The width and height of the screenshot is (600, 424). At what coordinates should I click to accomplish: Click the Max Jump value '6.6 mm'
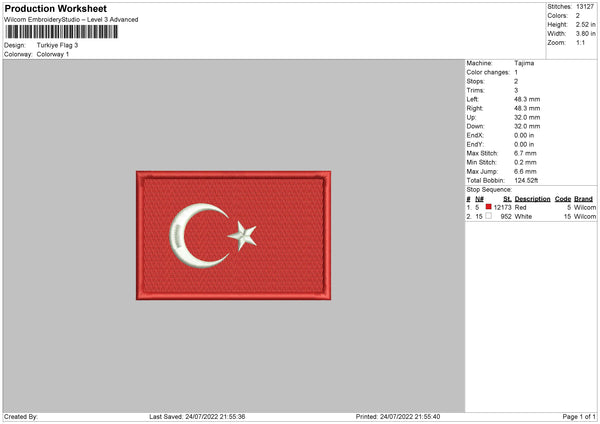click(525, 171)
